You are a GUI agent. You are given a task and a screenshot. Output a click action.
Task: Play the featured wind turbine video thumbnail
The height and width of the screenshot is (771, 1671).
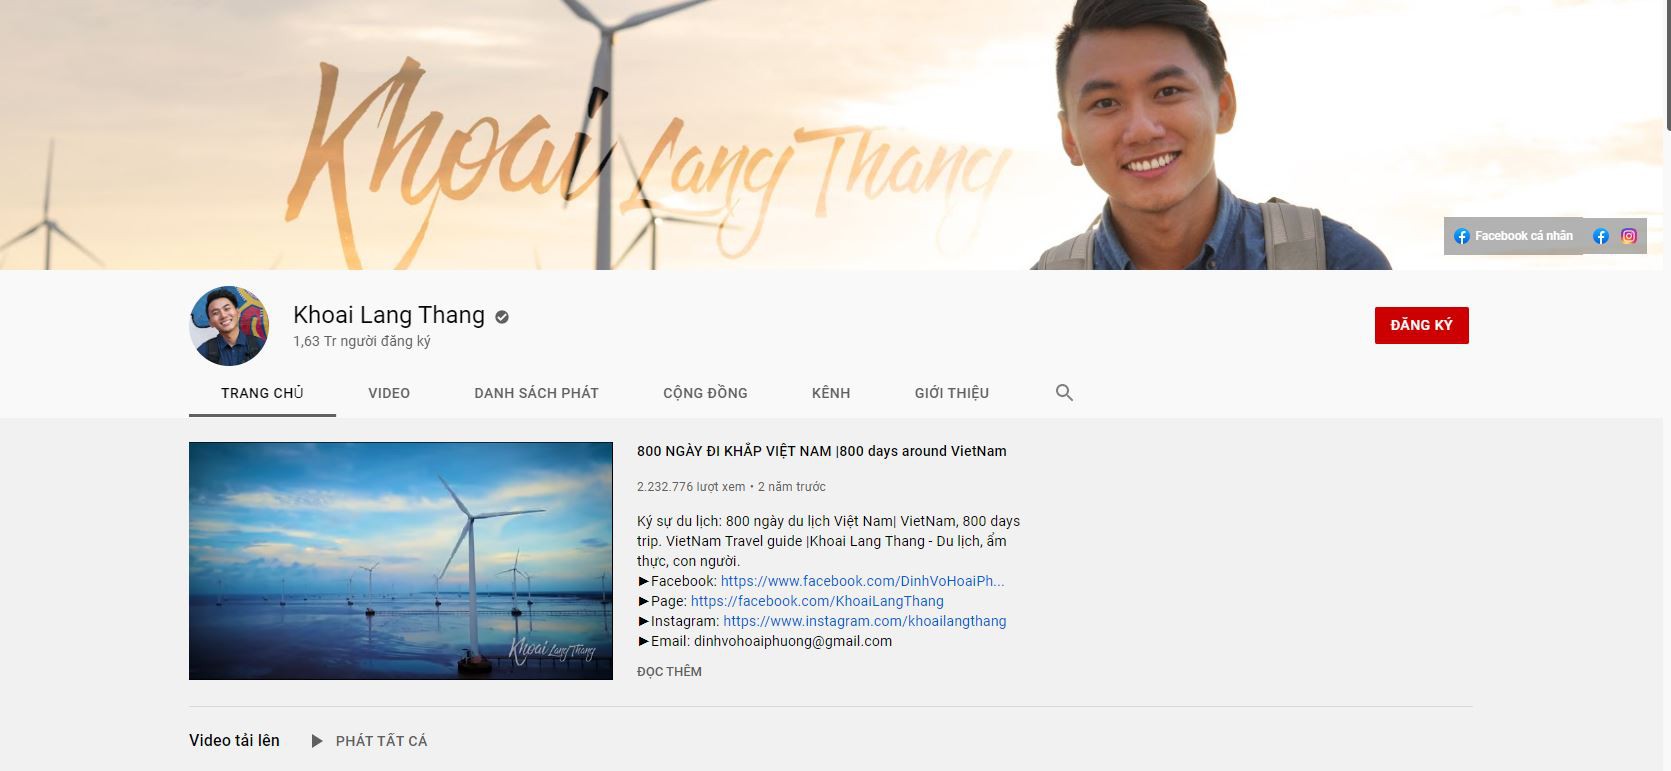click(401, 561)
